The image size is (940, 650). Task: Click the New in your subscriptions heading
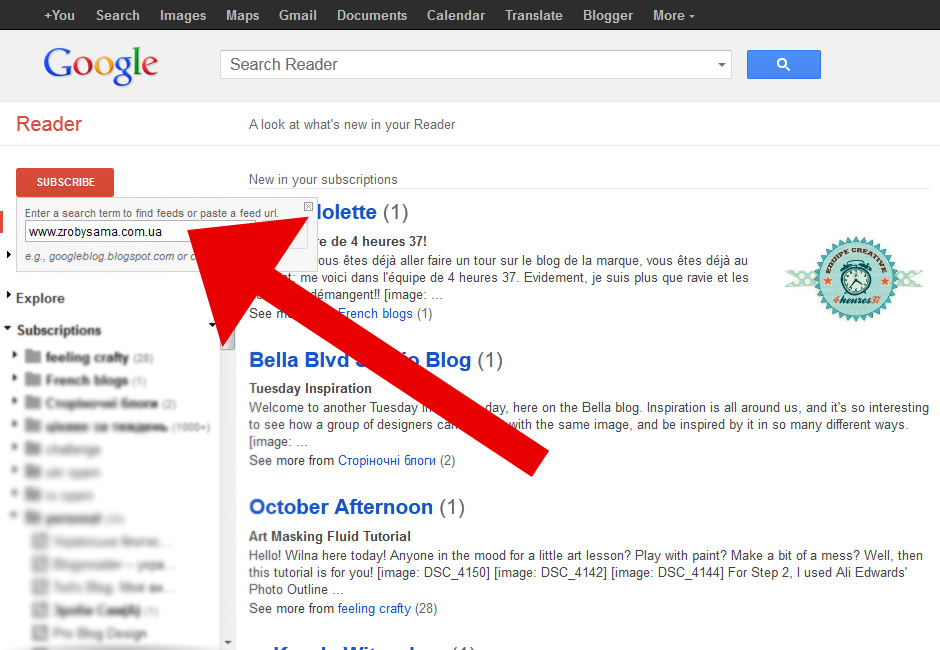click(x=323, y=179)
